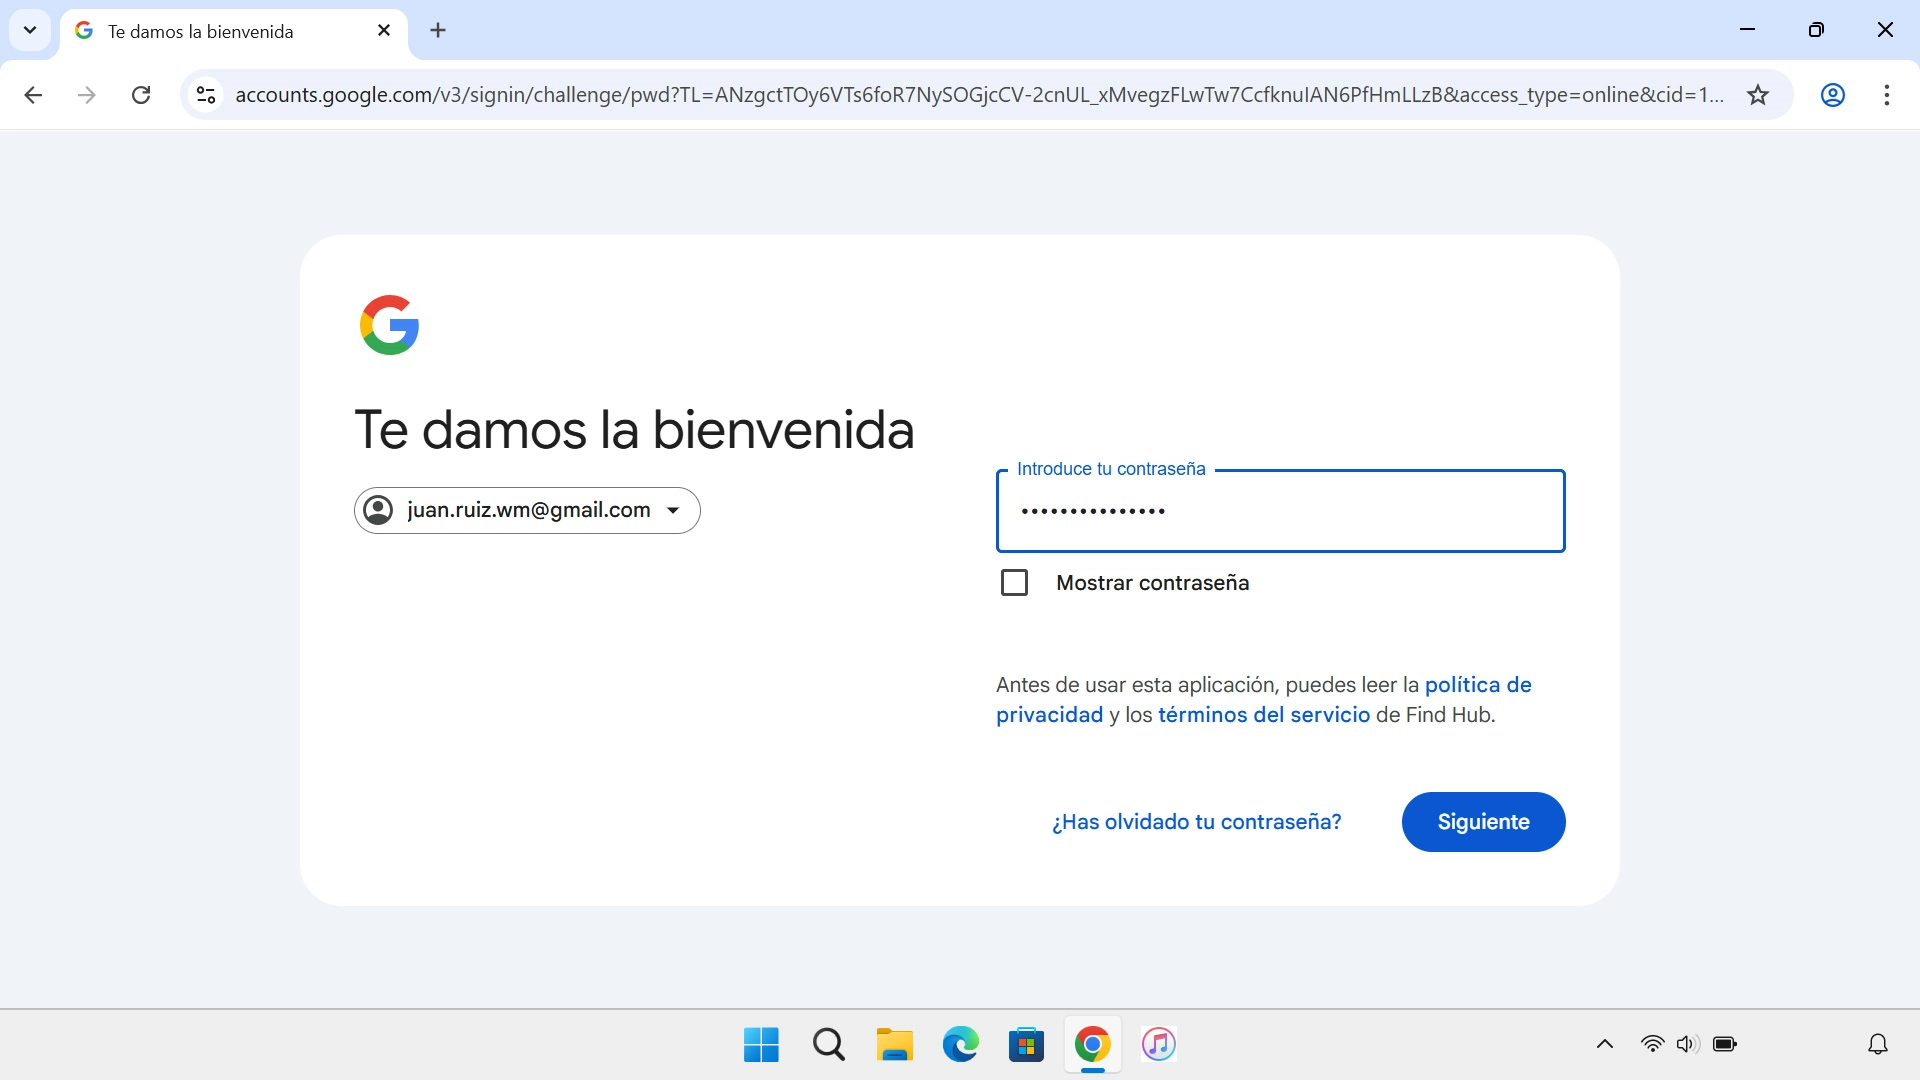Click the back navigation arrow

click(33, 95)
